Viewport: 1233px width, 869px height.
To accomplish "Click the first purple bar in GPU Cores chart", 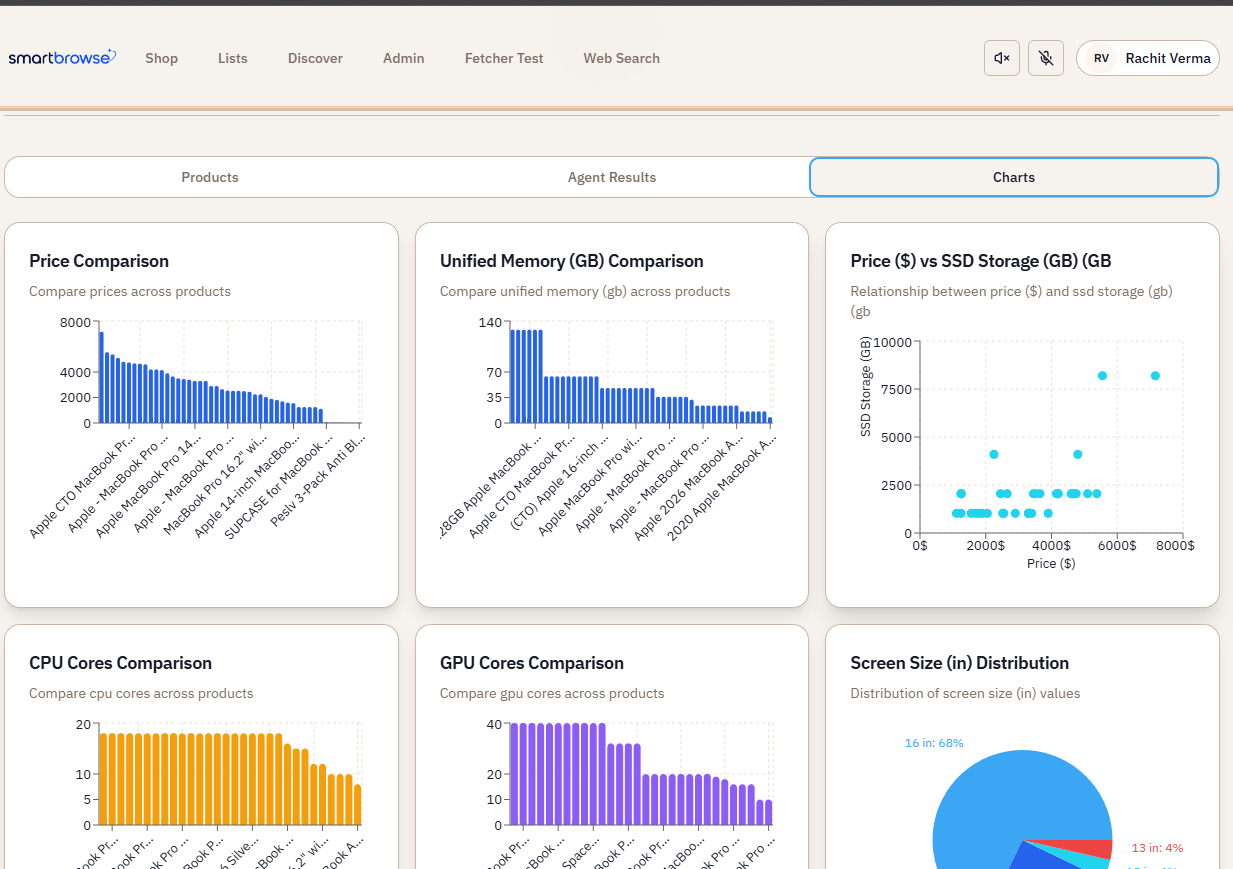I will [514, 774].
